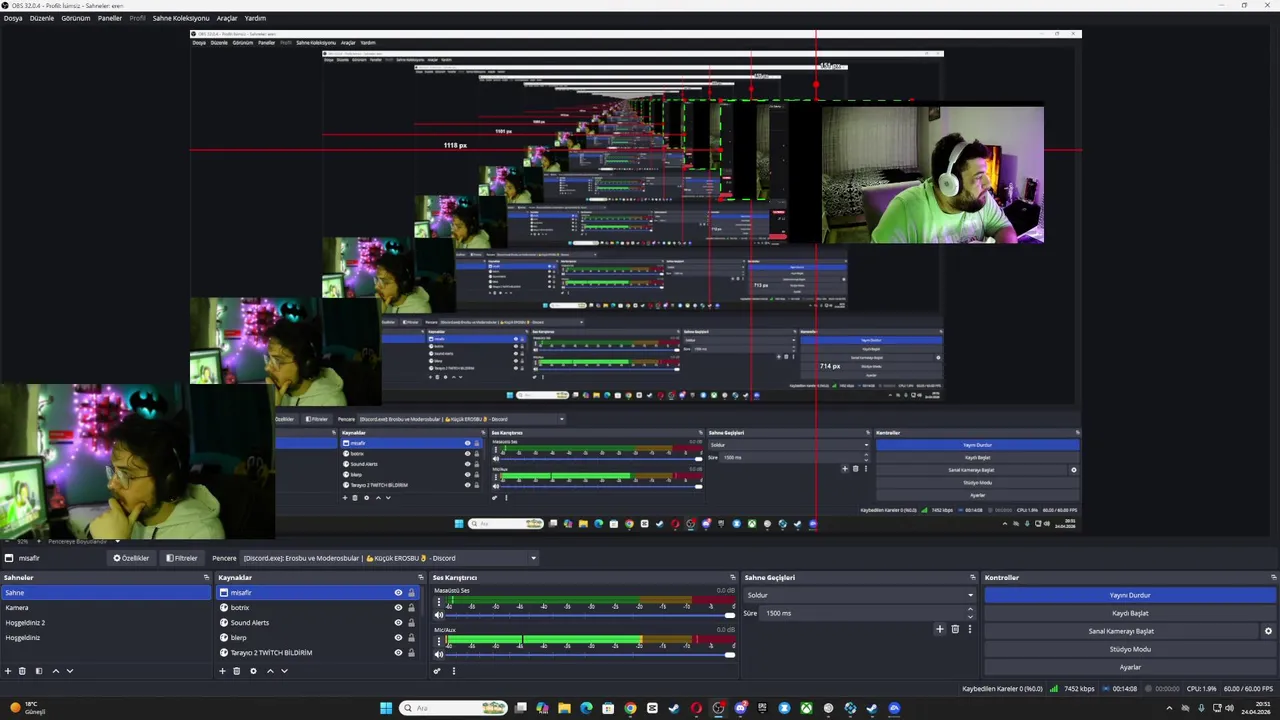
Task: Toggle lock on Sound Alerts source
Action: [411, 622]
